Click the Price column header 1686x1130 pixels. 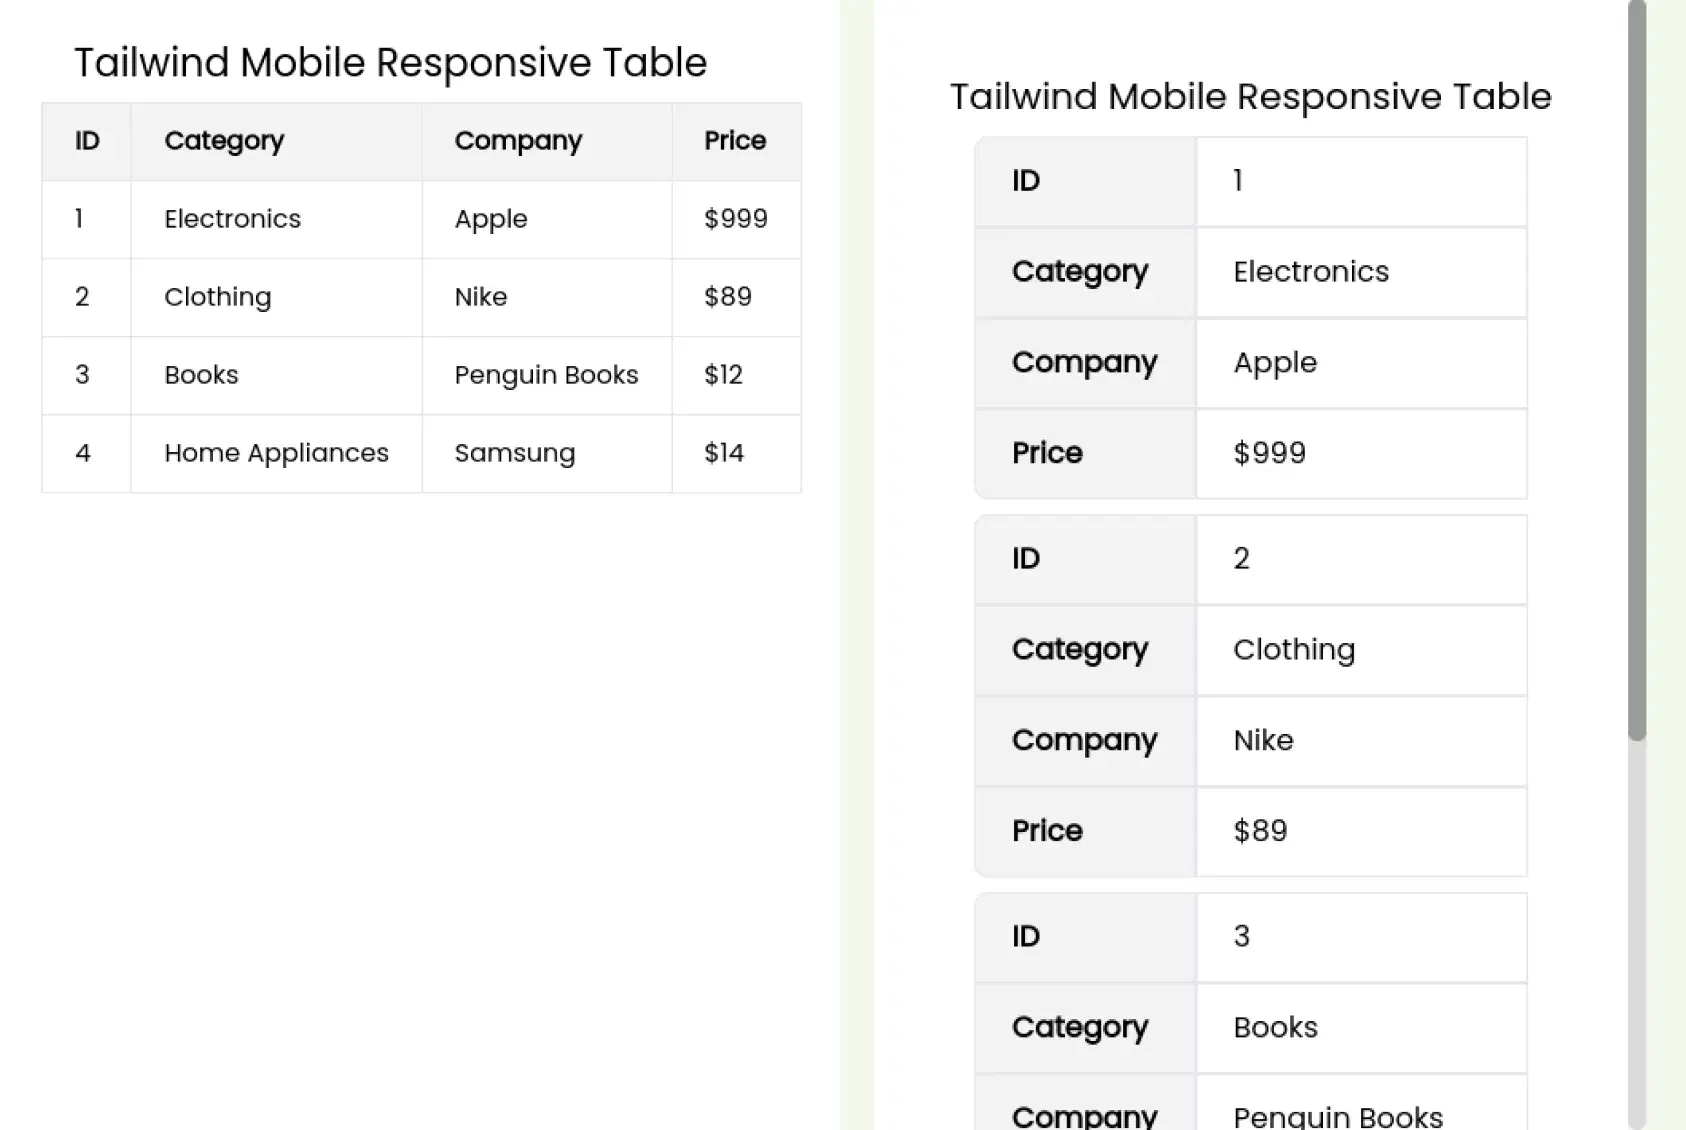coord(735,141)
